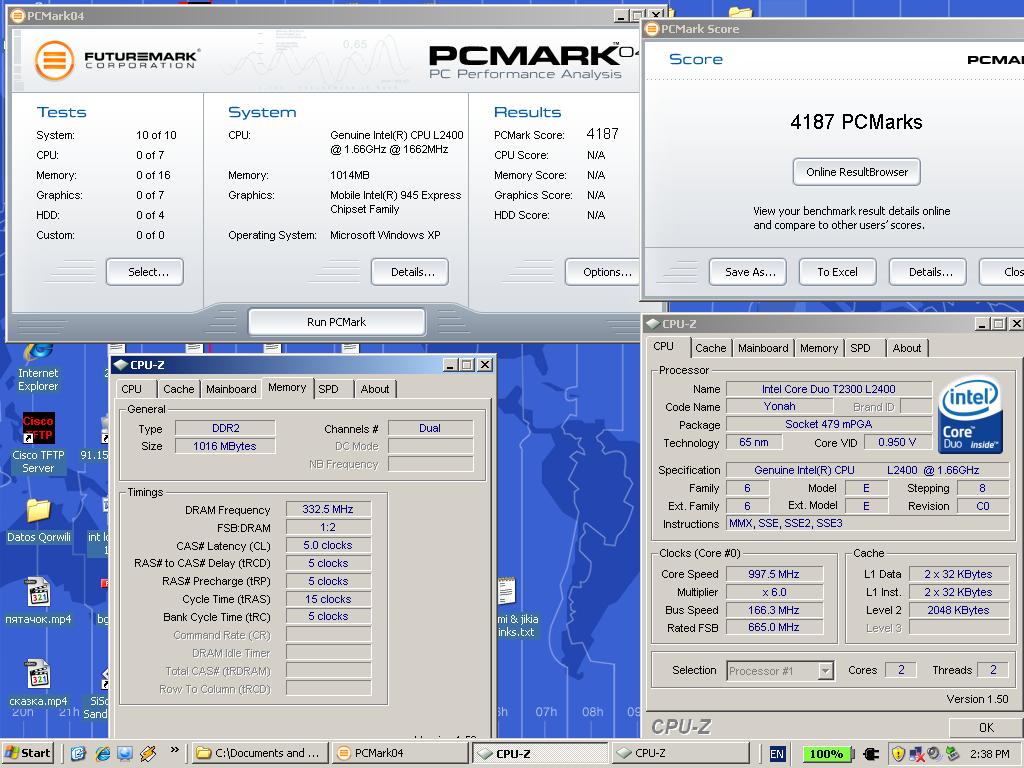Viewport: 1024px width, 768px height.
Task: Click the Level 2 2048 KBytes field
Action: 958,610
